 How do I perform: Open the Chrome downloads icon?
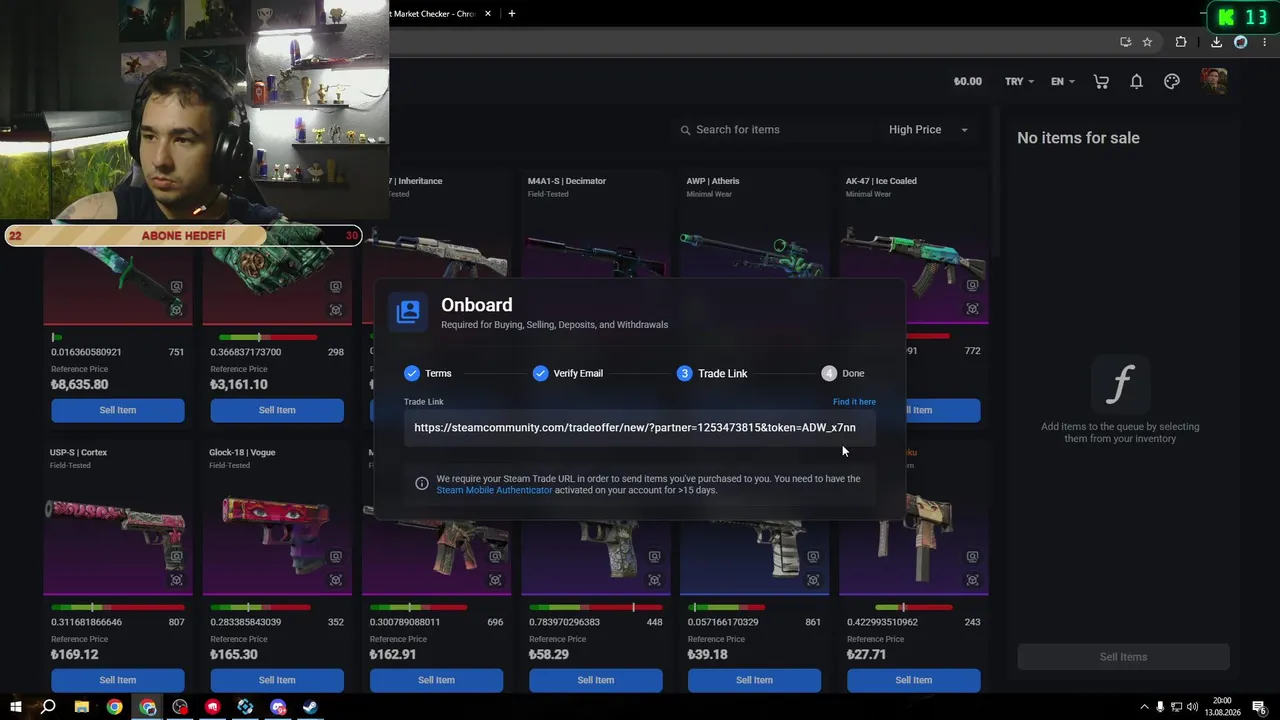[1216, 42]
